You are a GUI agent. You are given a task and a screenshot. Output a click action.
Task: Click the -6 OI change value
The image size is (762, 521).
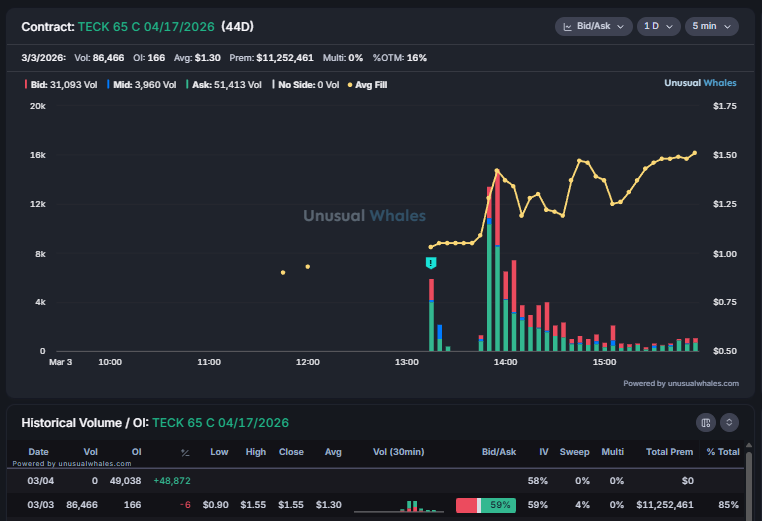(x=185, y=505)
